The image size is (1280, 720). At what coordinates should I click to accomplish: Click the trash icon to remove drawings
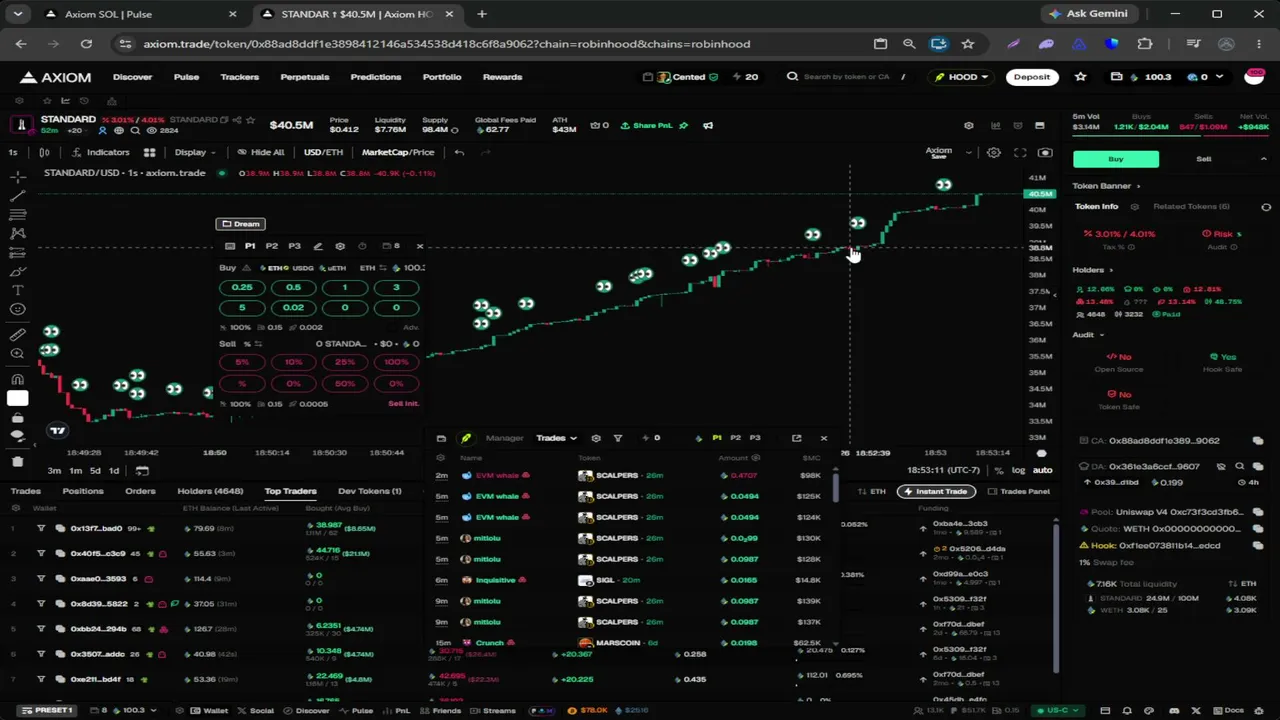(x=18, y=461)
